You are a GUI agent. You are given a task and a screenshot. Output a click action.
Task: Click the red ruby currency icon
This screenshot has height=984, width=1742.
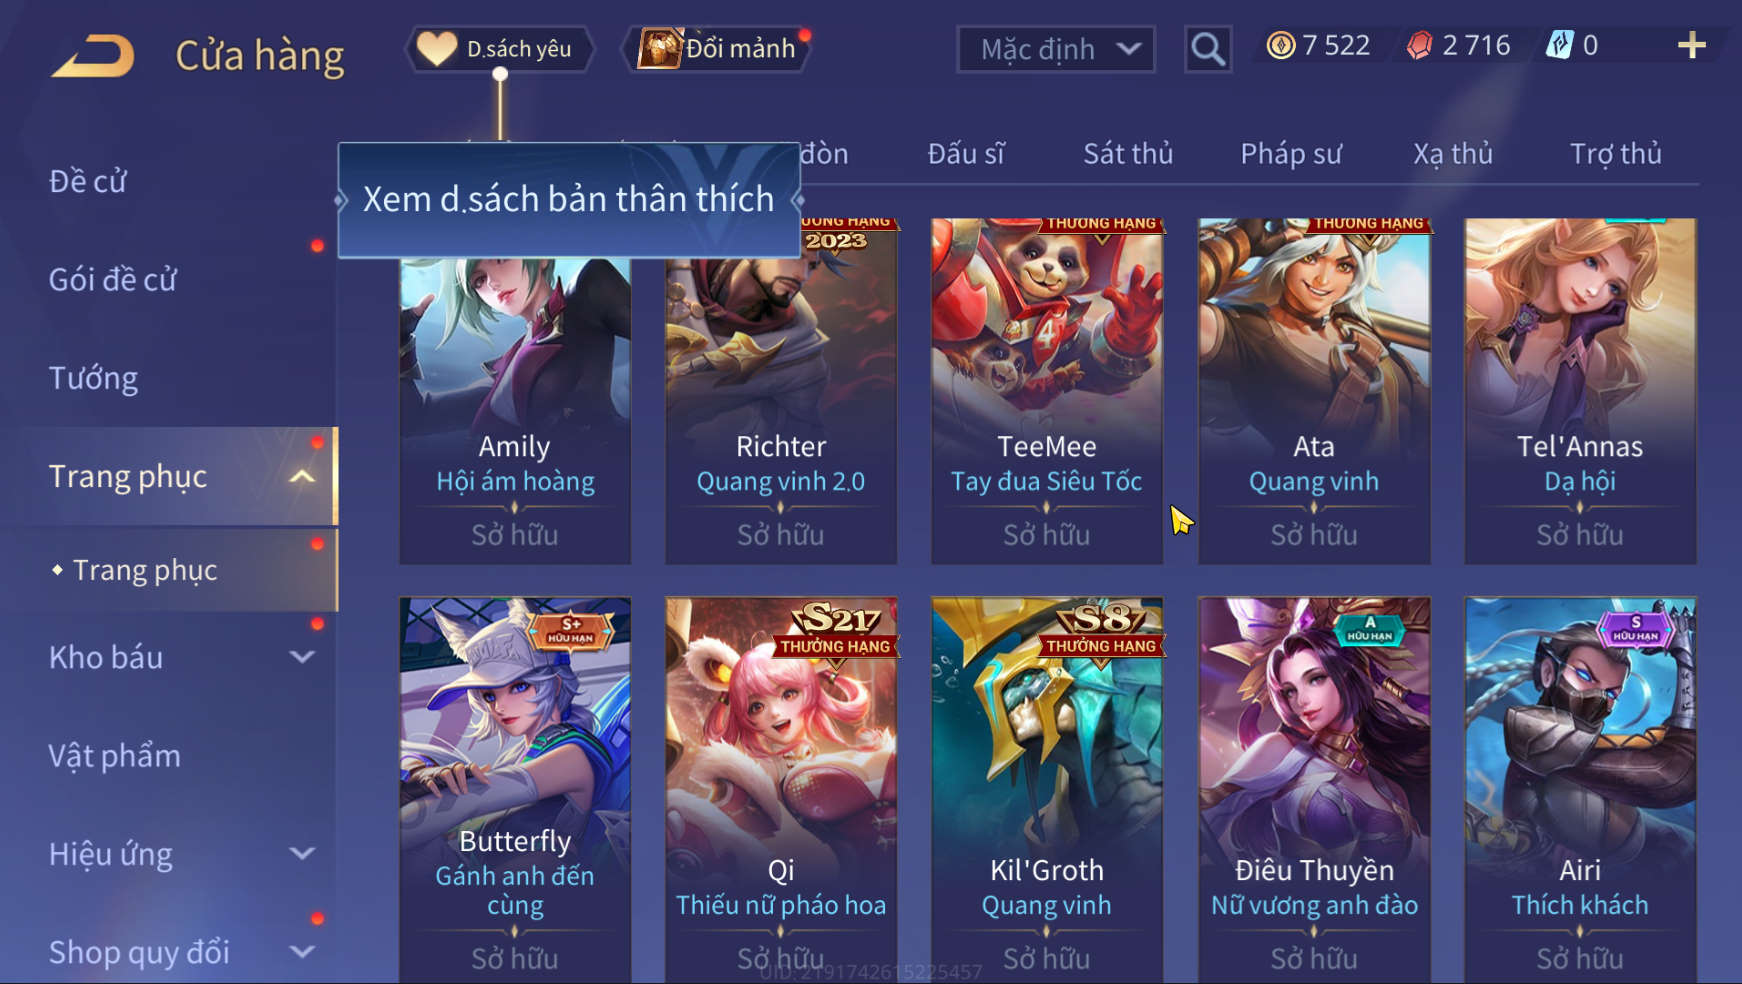click(1419, 46)
